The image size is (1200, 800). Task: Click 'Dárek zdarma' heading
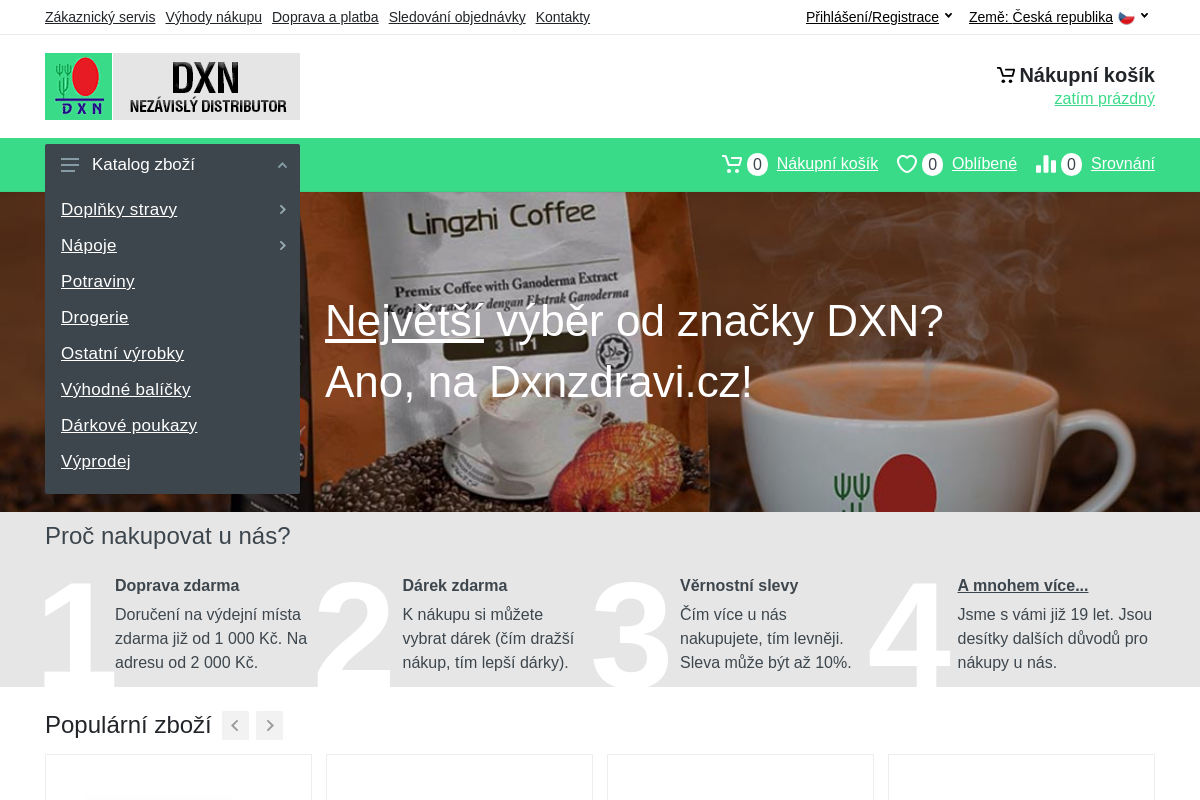(x=455, y=586)
